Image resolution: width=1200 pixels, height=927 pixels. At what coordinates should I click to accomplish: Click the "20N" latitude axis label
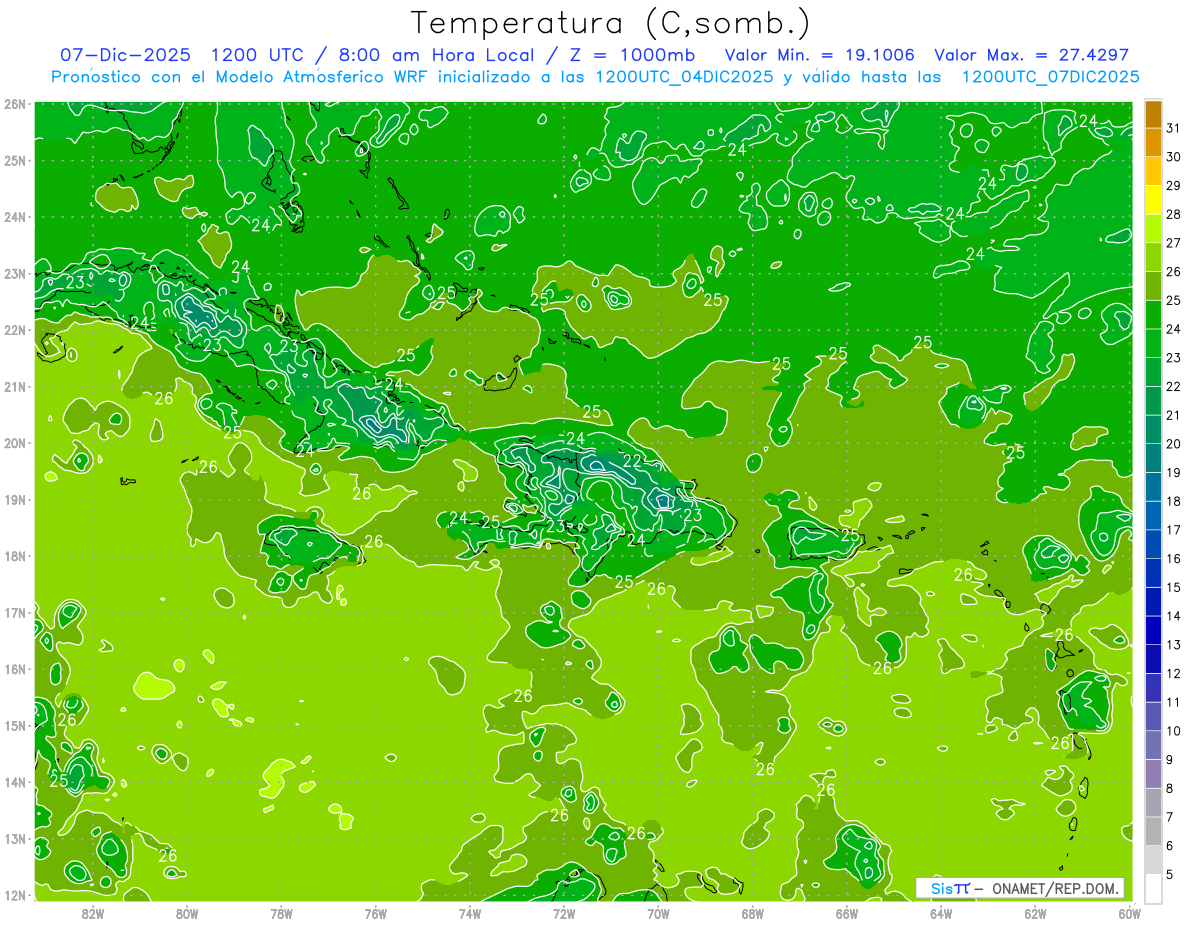(x=15, y=443)
